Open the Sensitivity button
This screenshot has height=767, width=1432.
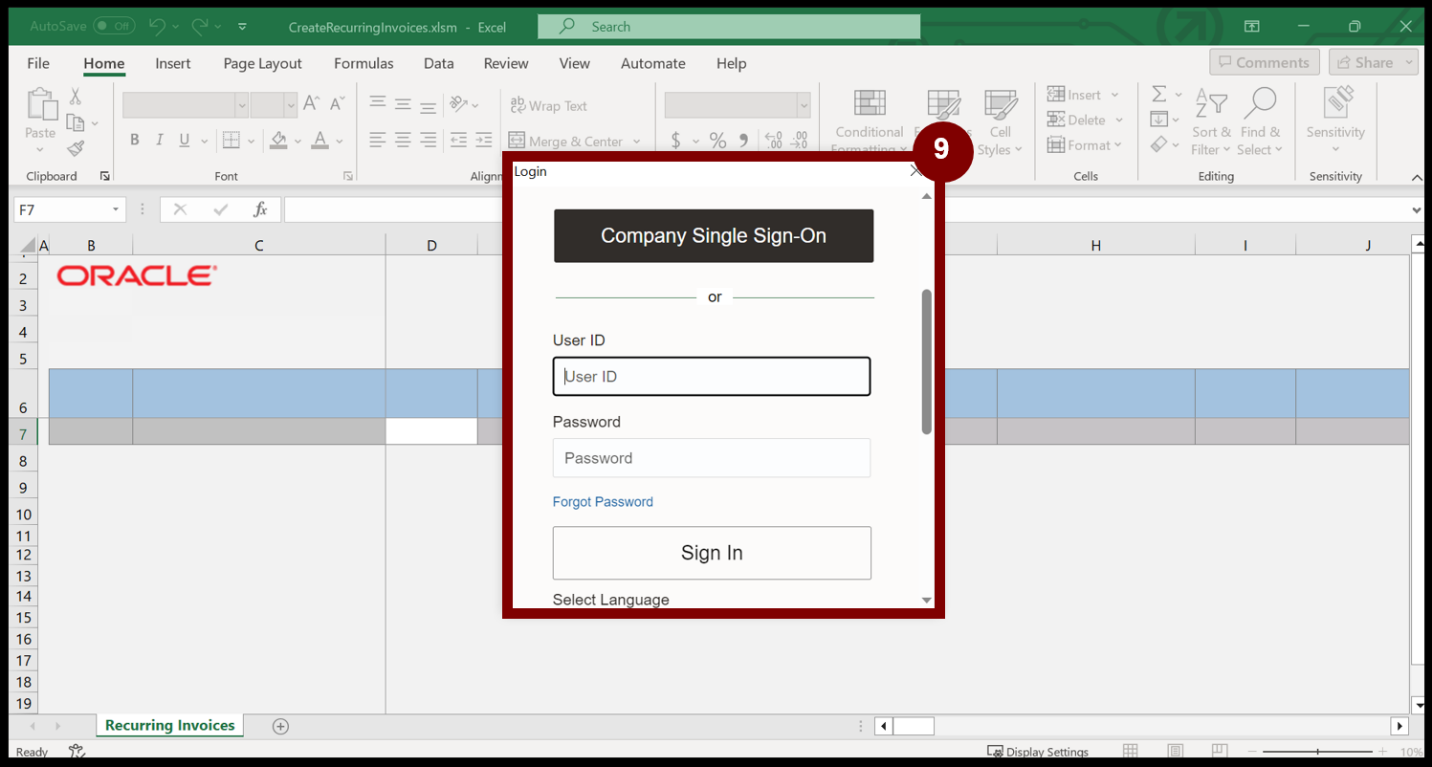(x=1335, y=120)
